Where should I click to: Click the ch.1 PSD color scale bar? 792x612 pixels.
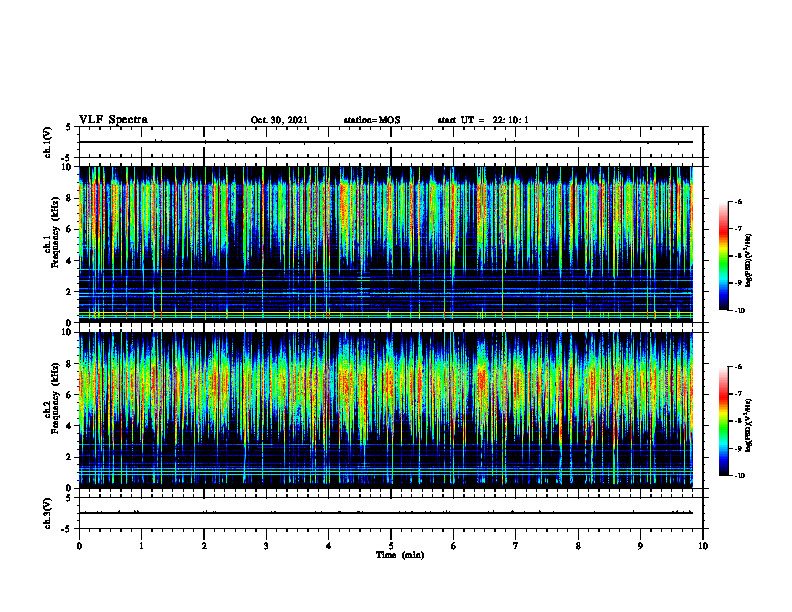pyautogui.click(x=723, y=256)
